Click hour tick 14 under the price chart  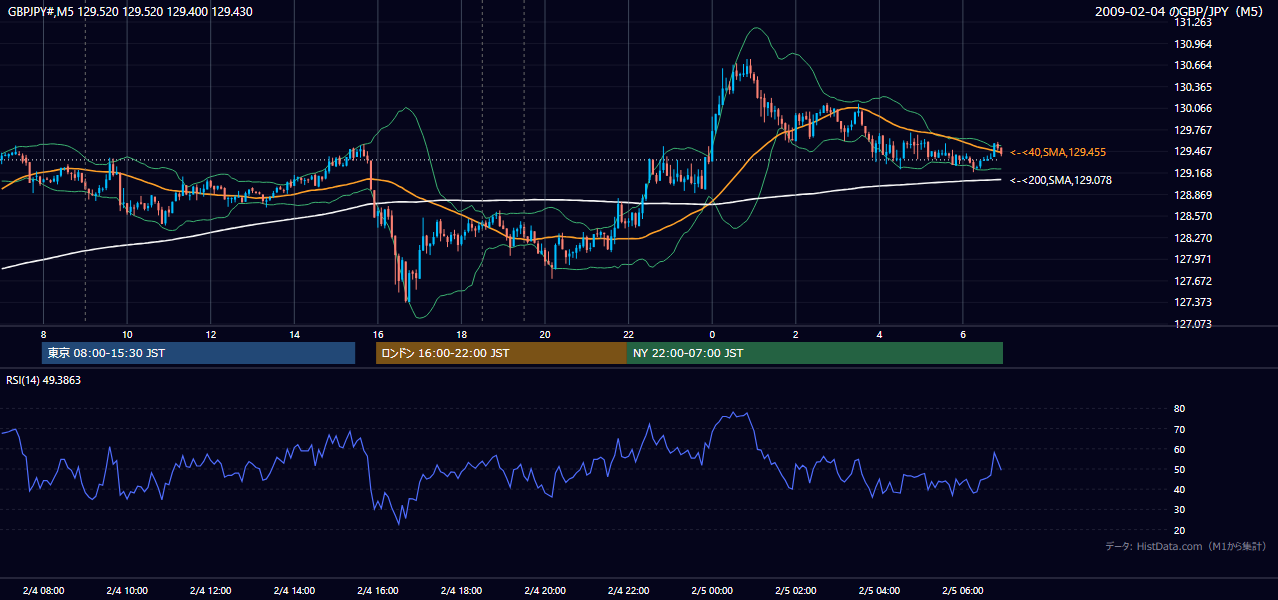pos(294,334)
